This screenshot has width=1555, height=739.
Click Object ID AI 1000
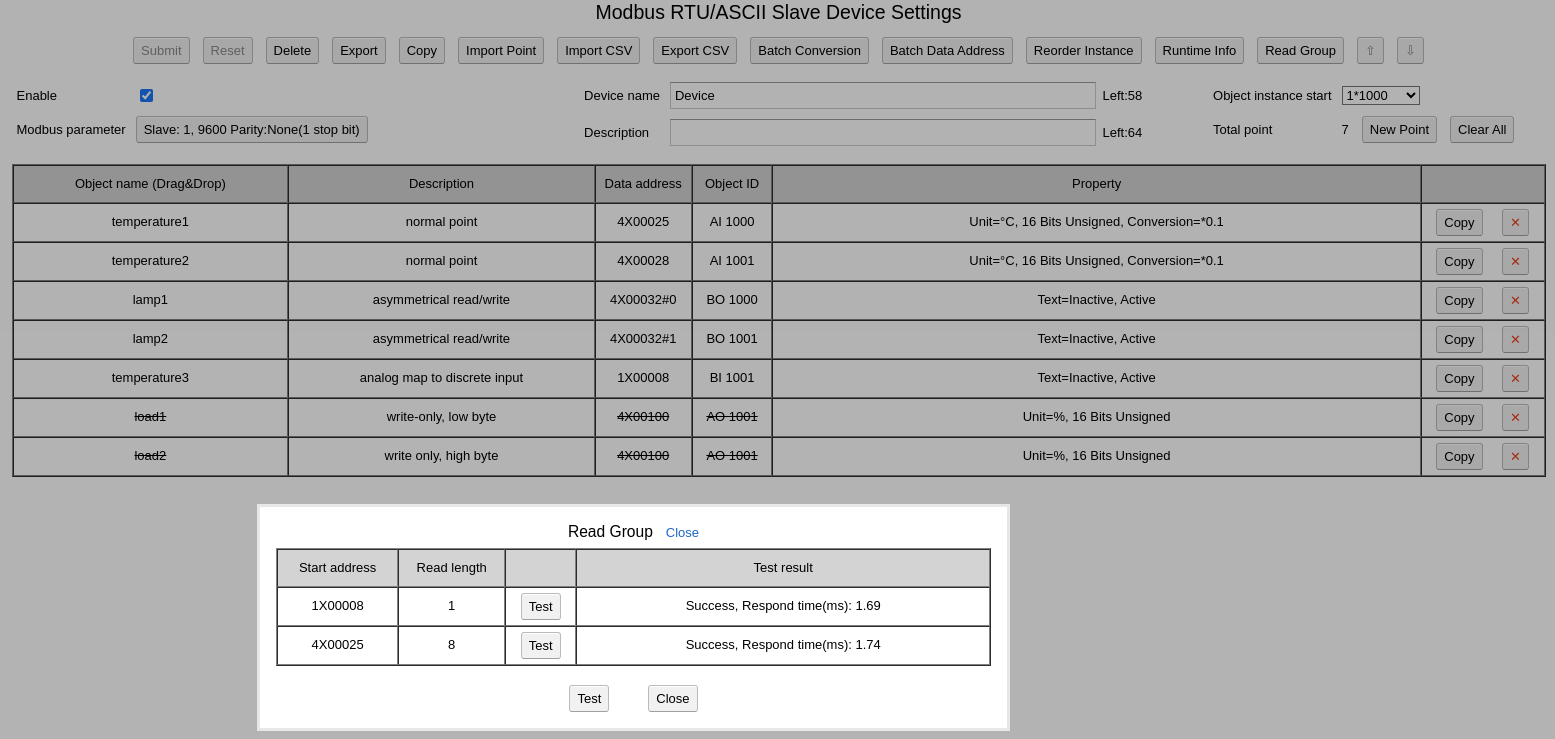[x=732, y=222]
